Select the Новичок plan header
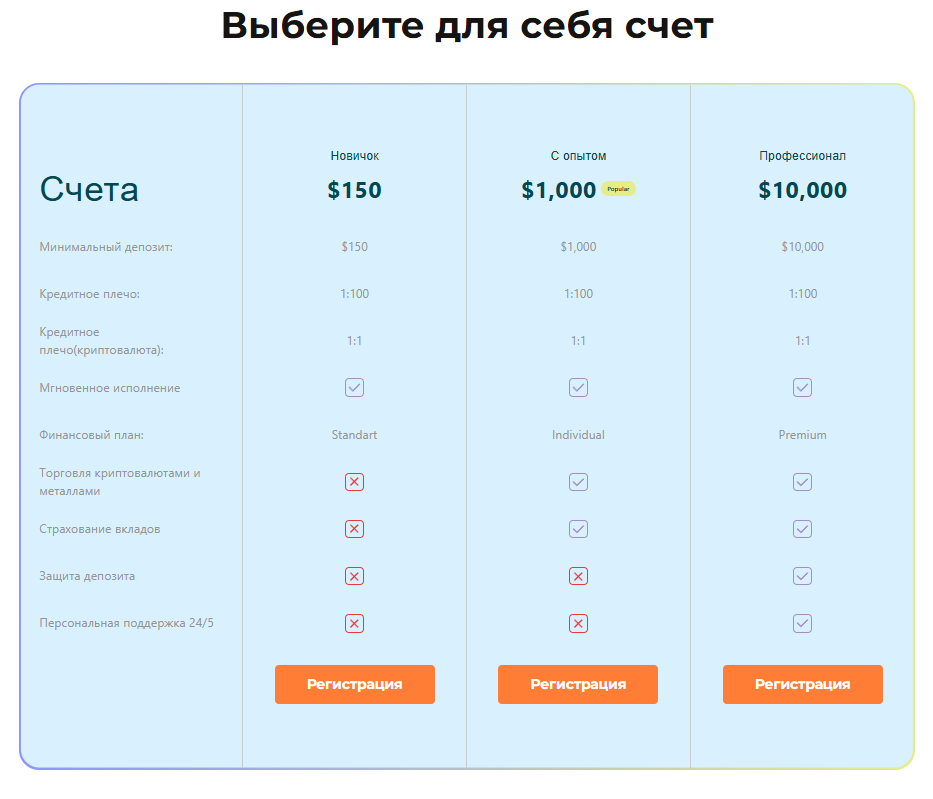 [354, 155]
